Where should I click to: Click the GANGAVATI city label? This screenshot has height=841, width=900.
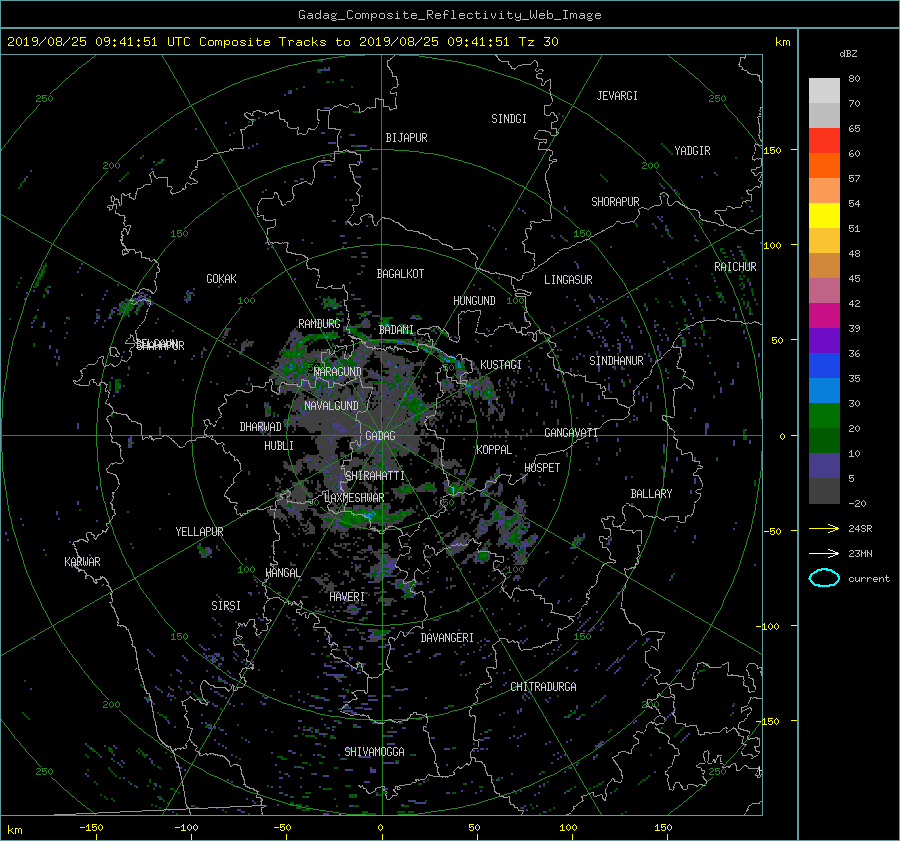pyautogui.click(x=571, y=432)
